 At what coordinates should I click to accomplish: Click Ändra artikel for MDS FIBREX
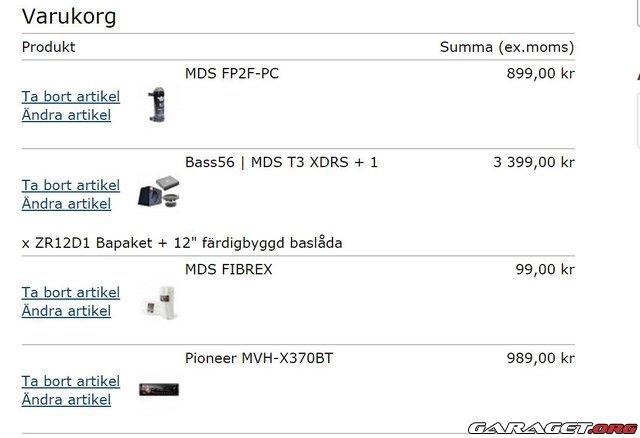coord(66,311)
